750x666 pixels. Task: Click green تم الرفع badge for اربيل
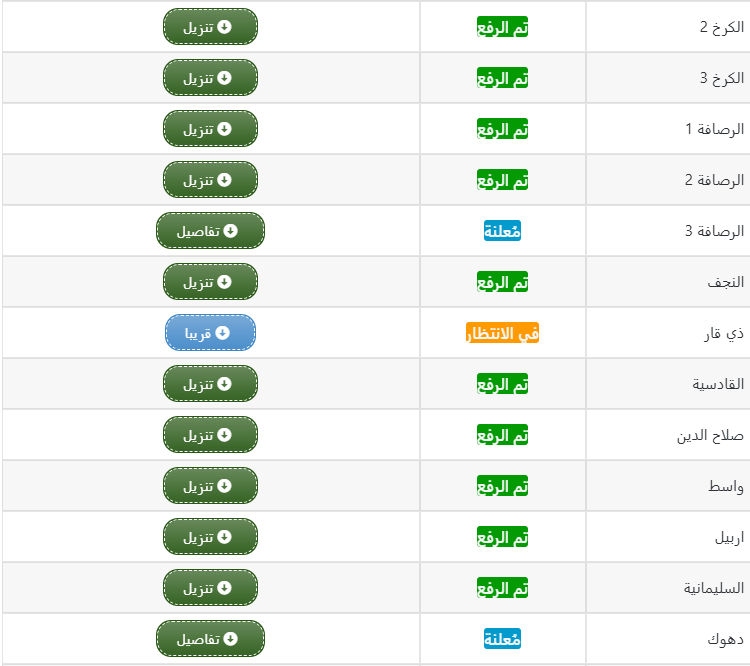[502, 537]
